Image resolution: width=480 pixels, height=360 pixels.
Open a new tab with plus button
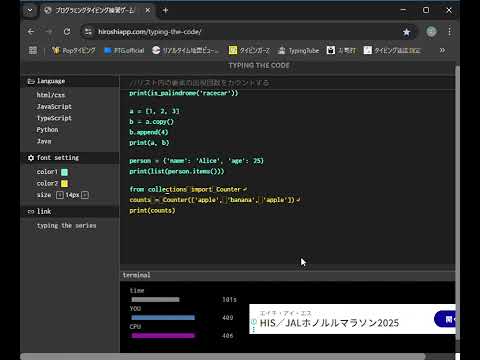(x=165, y=11)
